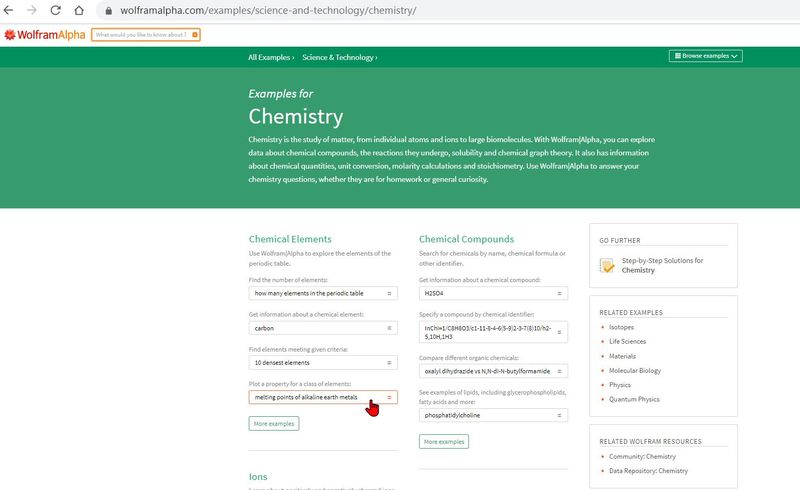Click the search submit icon in the top query box
The height and width of the screenshot is (490, 800).
point(194,34)
